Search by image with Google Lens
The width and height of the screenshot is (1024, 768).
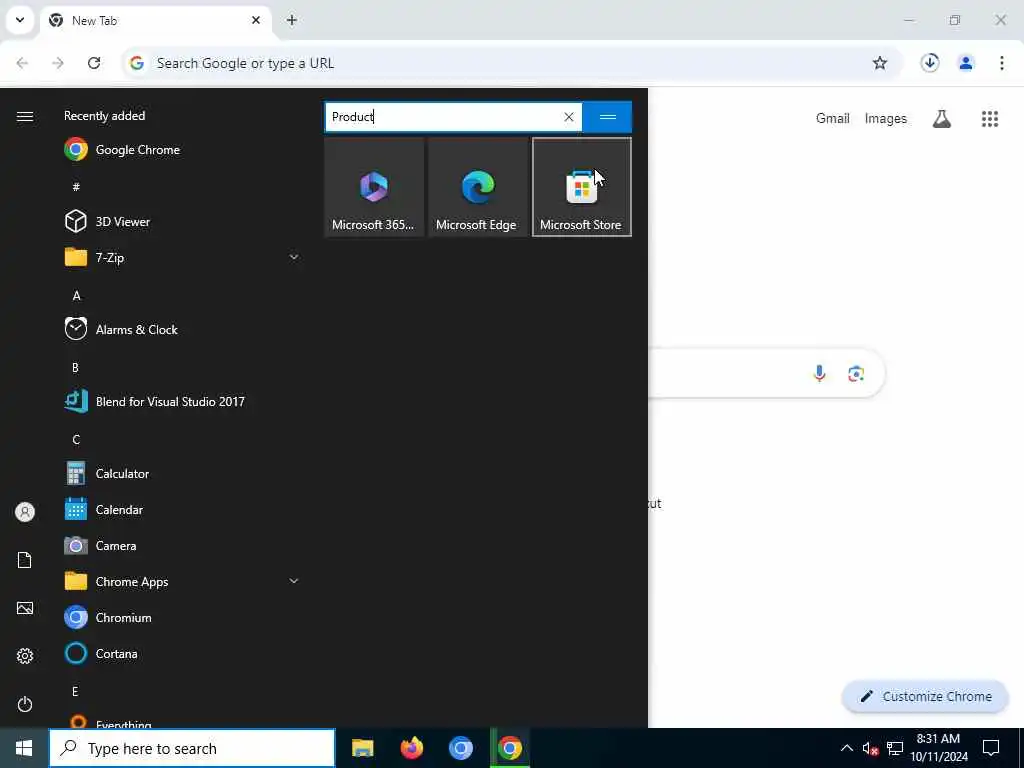[856, 373]
